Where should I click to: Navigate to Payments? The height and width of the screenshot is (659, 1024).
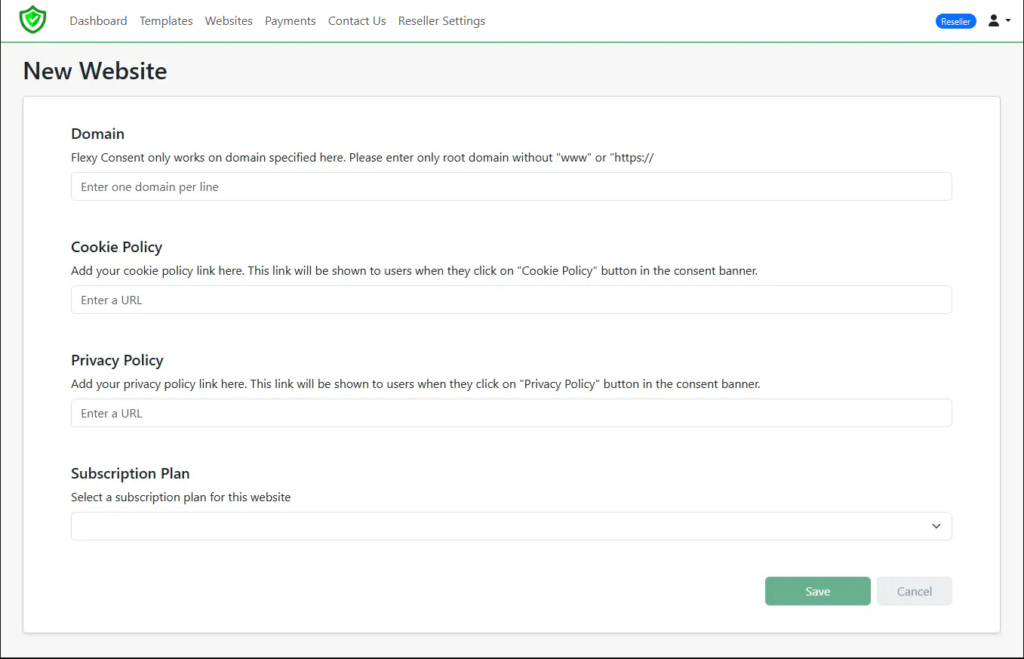click(x=290, y=21)
